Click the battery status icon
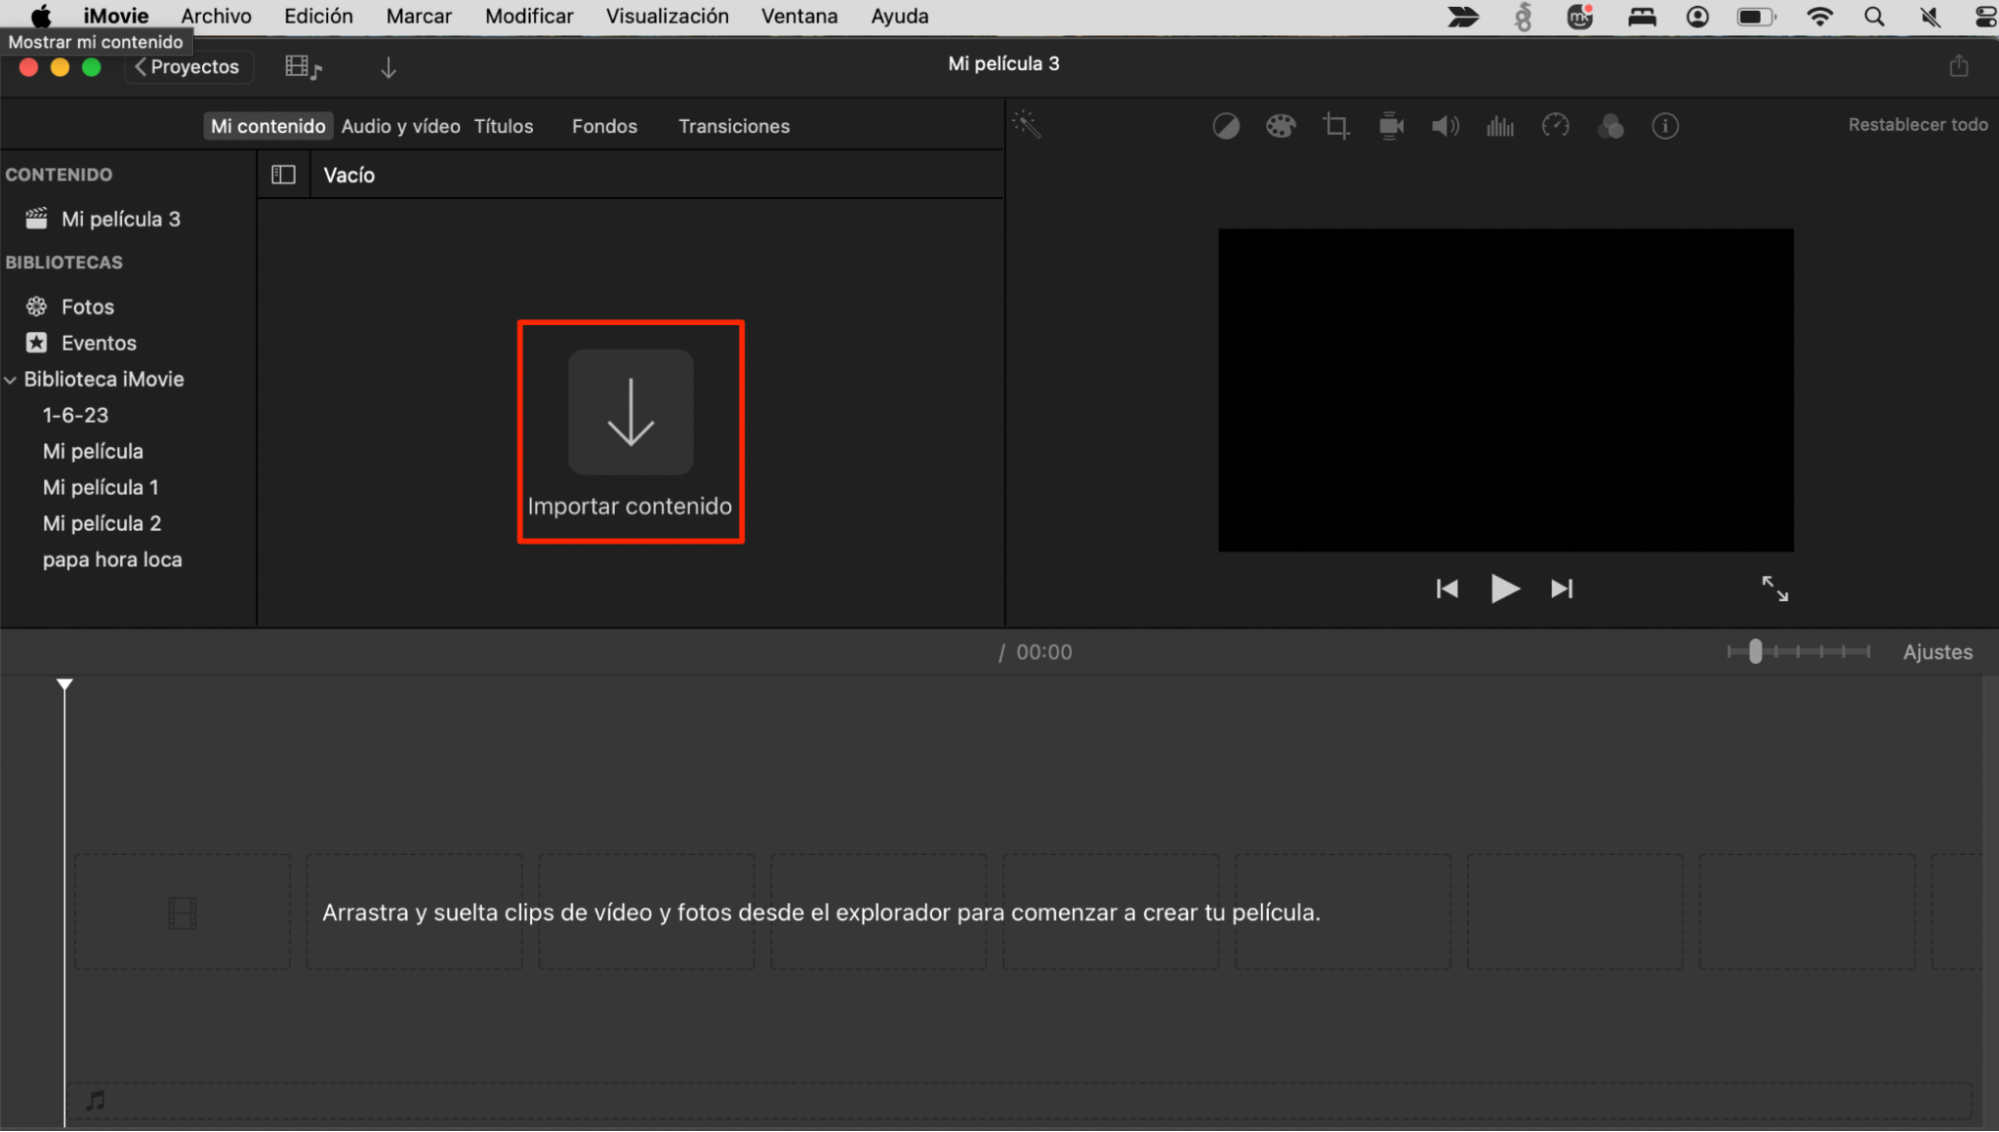 [x=1756, y=17]
